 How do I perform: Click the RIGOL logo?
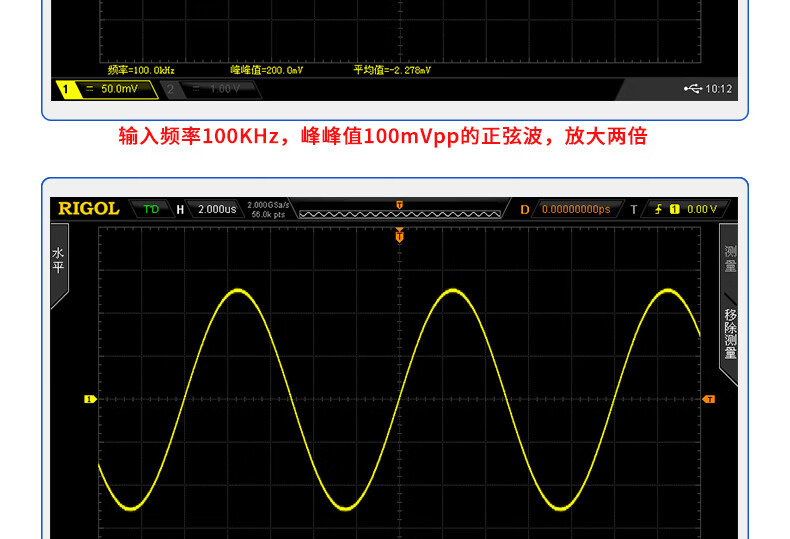pos(88,209)
